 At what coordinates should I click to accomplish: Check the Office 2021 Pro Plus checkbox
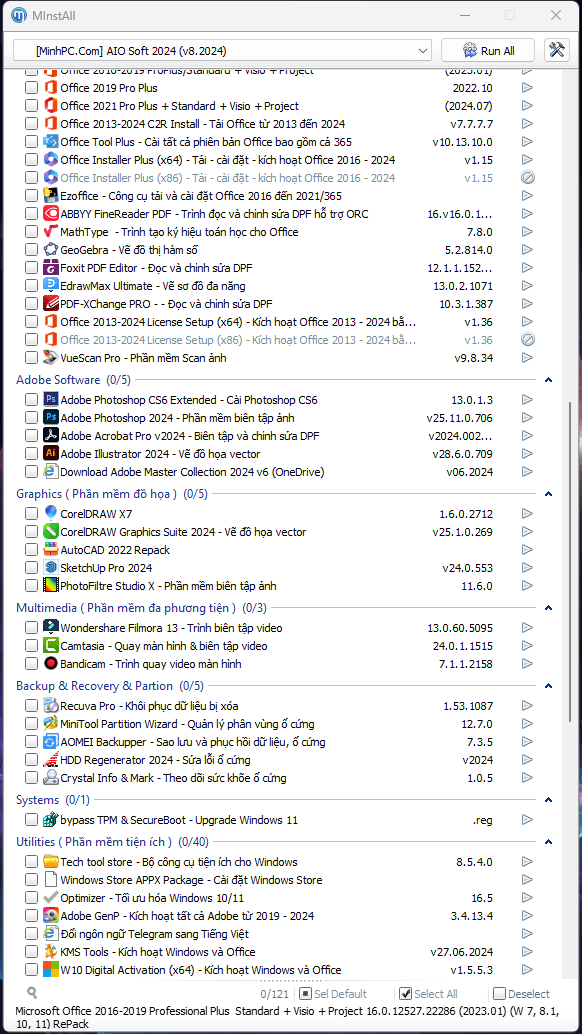point(31,106)
